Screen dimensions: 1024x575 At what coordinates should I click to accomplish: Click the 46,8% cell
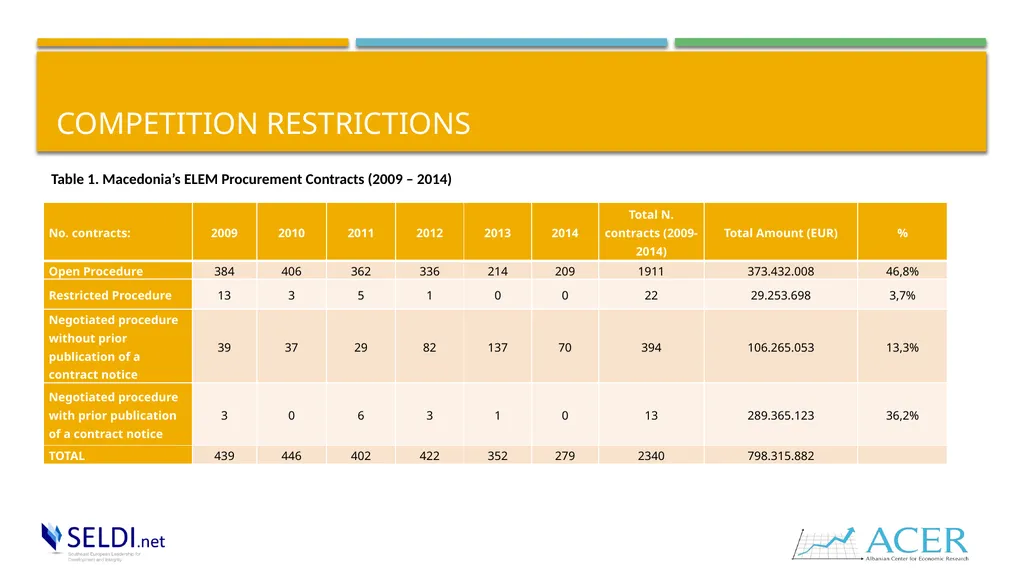pos(902,271)
